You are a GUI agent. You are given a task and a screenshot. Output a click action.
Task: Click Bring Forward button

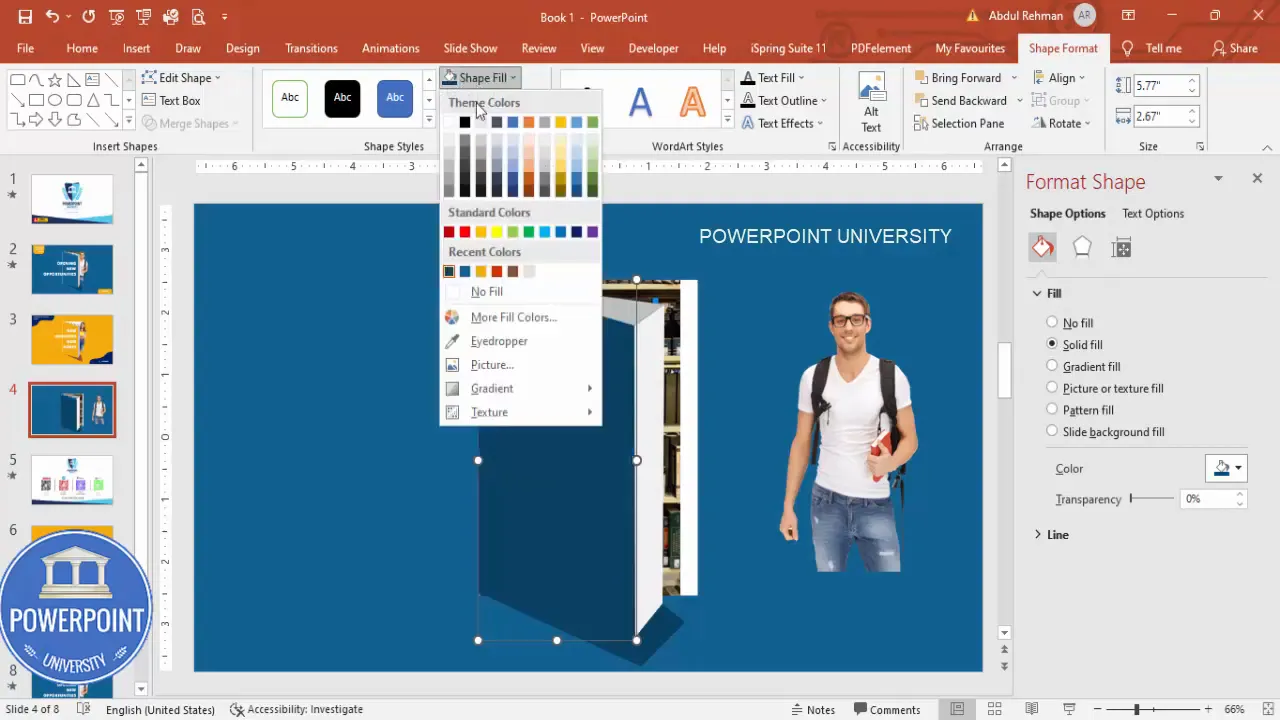click(957, 77)
